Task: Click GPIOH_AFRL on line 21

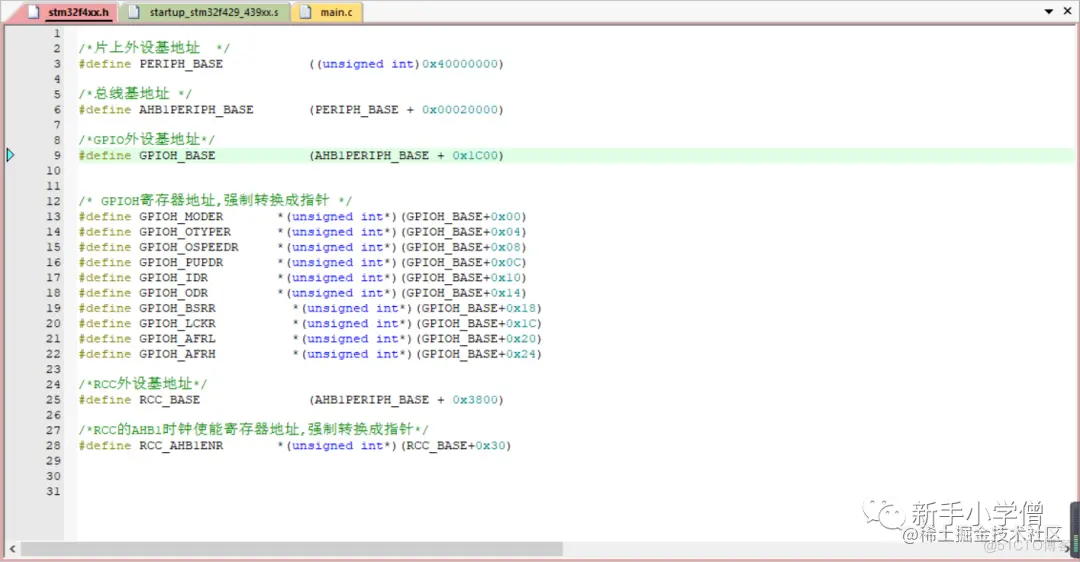Action: coord(177,339)
